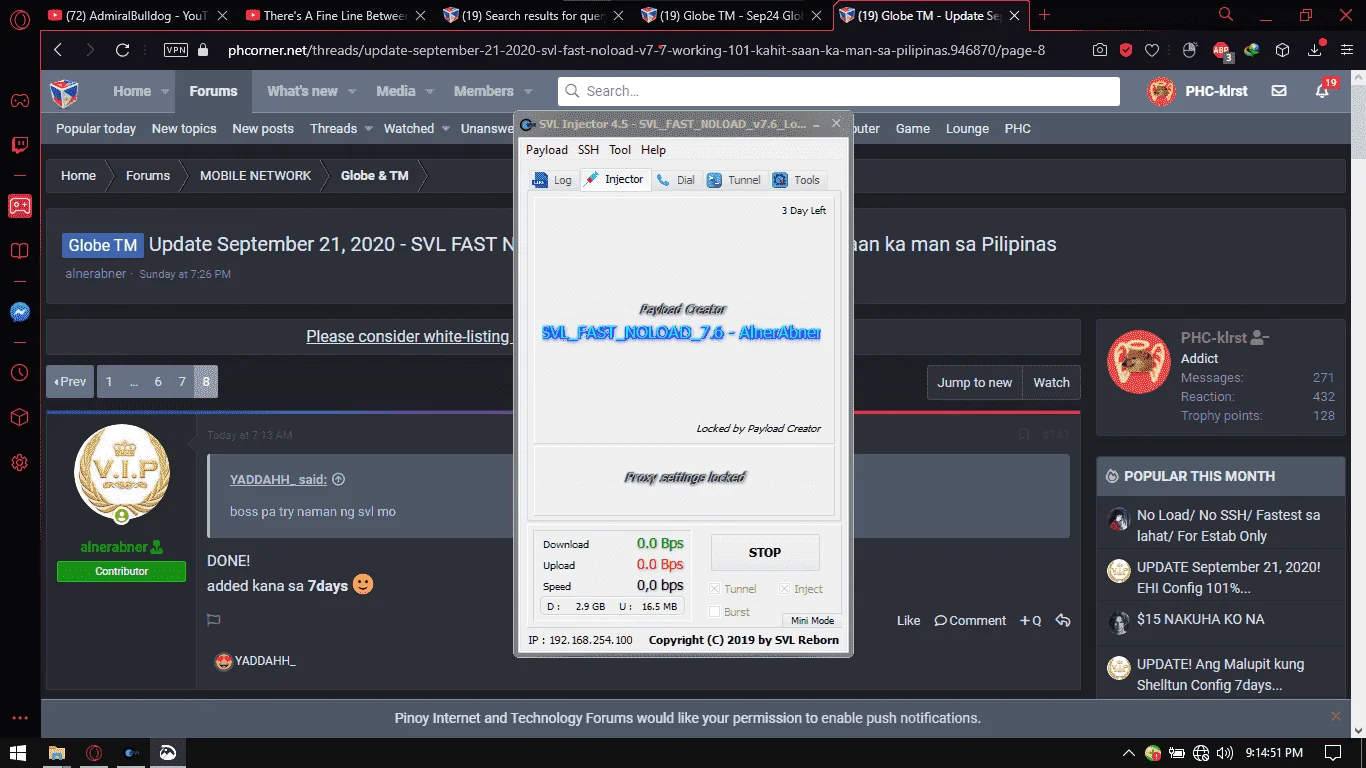Screen dimensions: 1366x768
Task: Open a new browser tab
Action: coord(1045,15)
